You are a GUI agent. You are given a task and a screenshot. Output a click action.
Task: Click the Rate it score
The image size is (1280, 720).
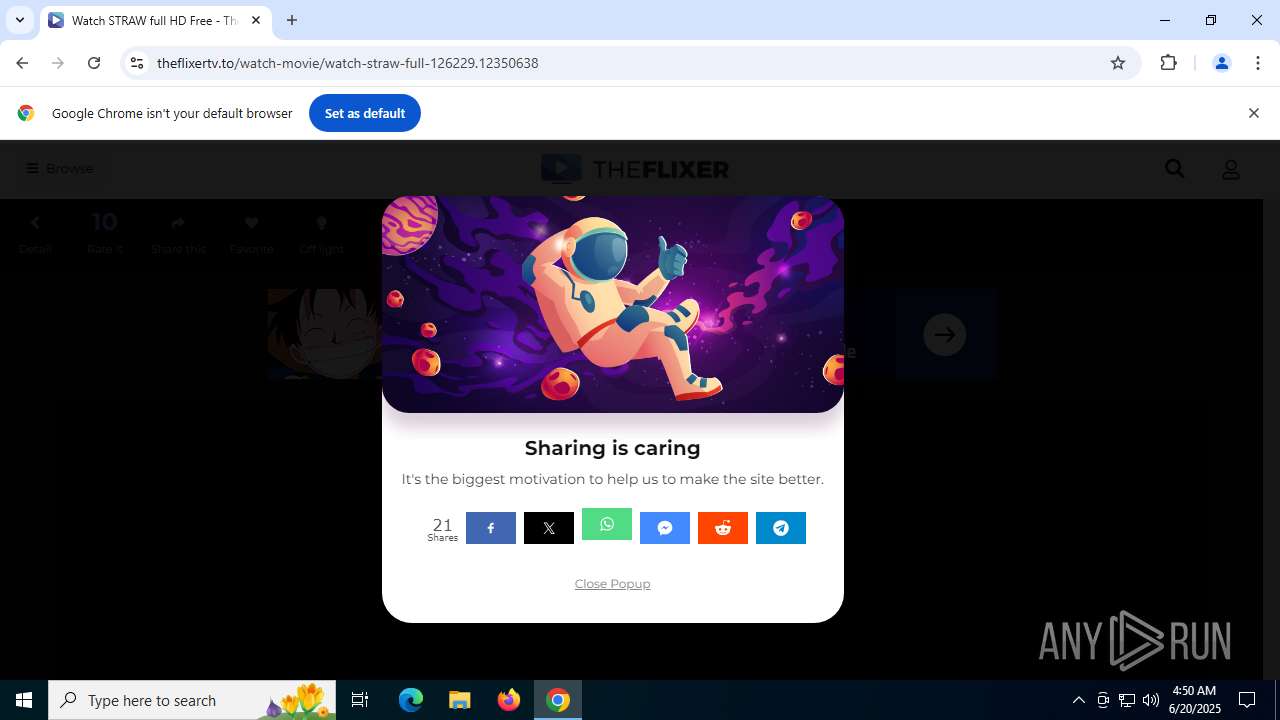pyautogui.click(x=105, y=235)
